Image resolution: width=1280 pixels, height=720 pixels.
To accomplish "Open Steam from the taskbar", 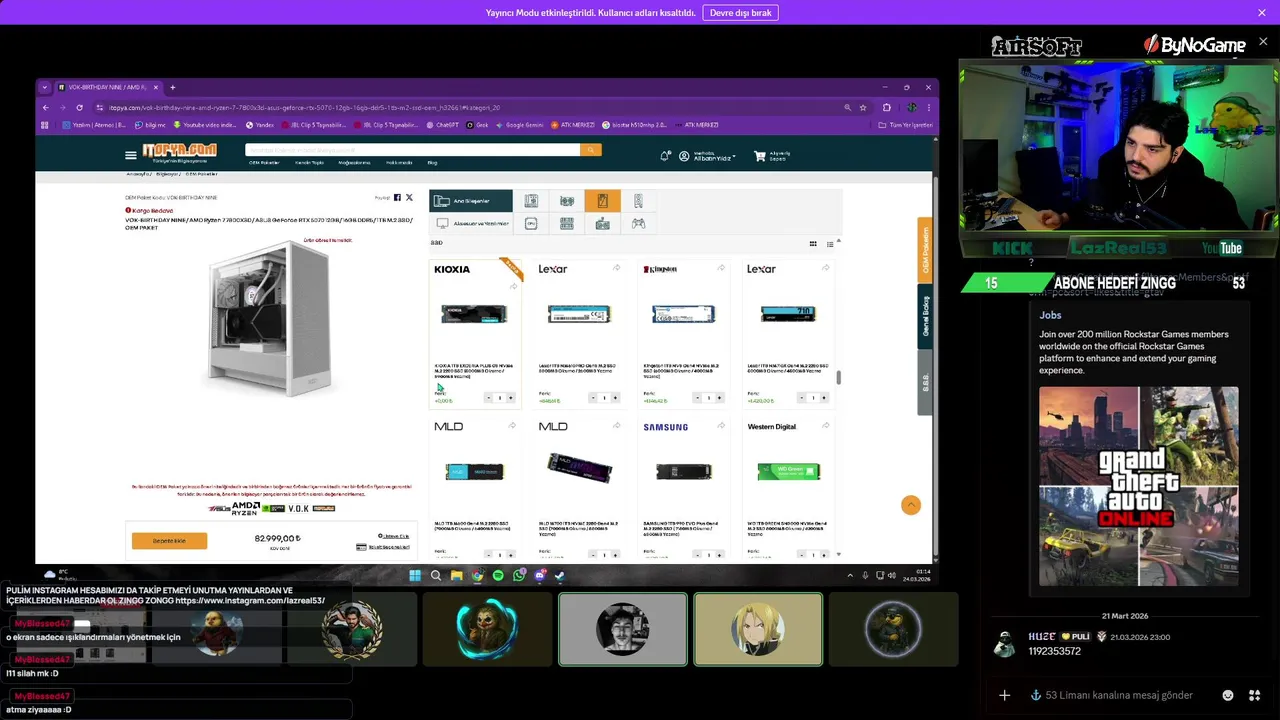I will pyautogui.click(x=560, y=575).
